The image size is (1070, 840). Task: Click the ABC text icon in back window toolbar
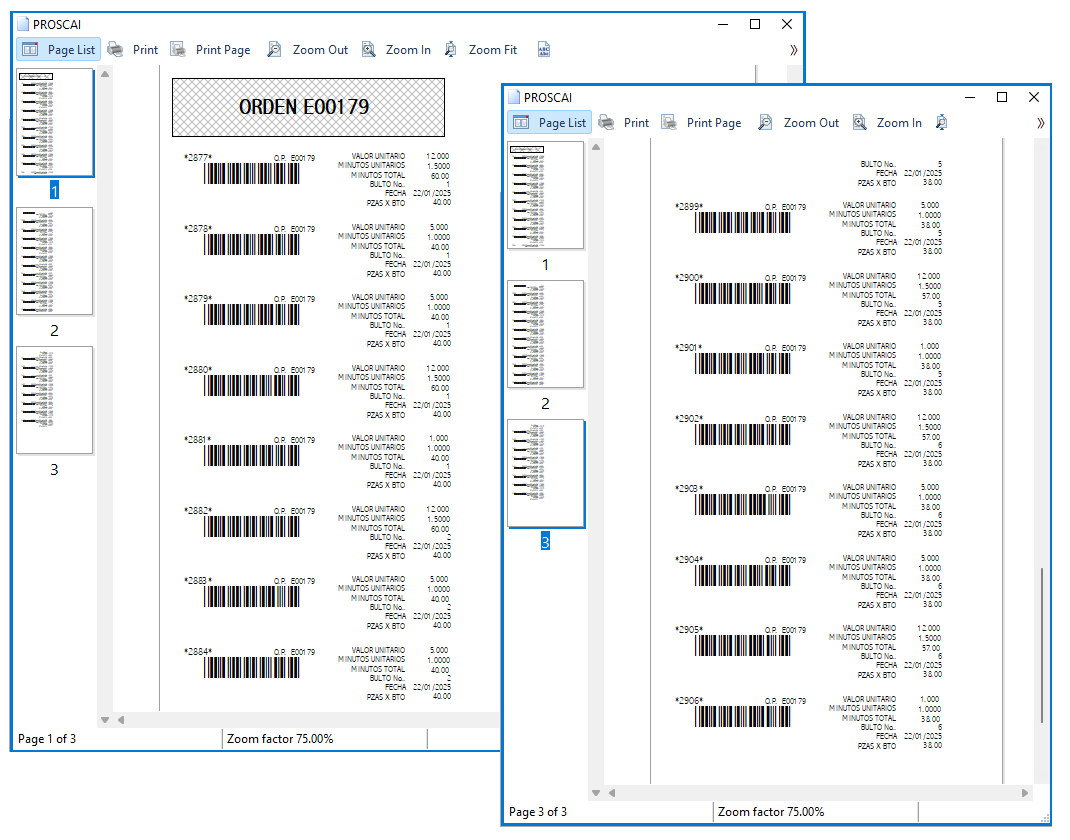tap(544, 50)
